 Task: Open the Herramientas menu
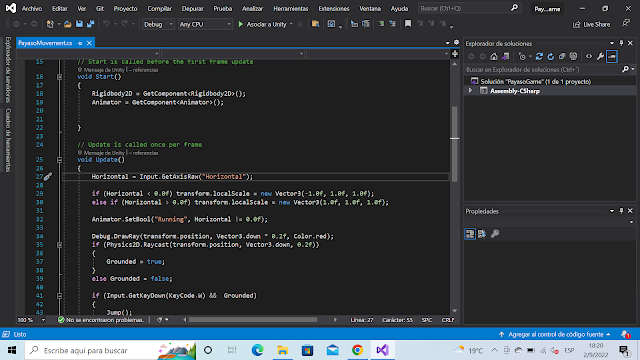tap(291, 9)
